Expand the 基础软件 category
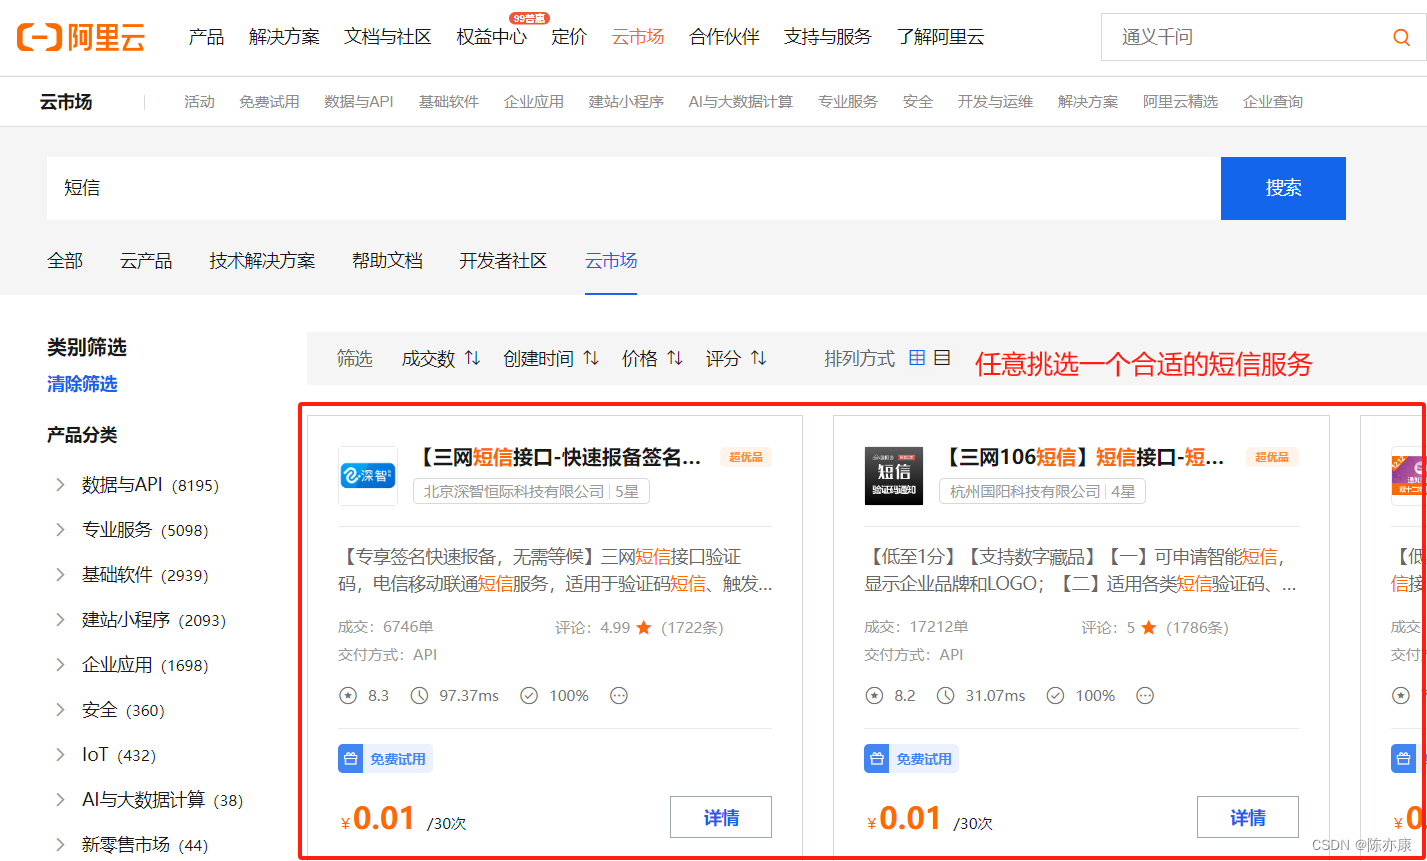The image size is (1427, 861). click(60, 575)
